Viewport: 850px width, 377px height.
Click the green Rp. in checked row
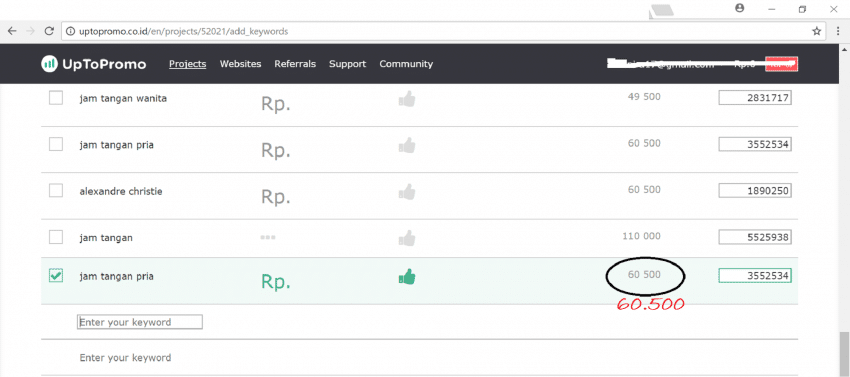point(276,282)
